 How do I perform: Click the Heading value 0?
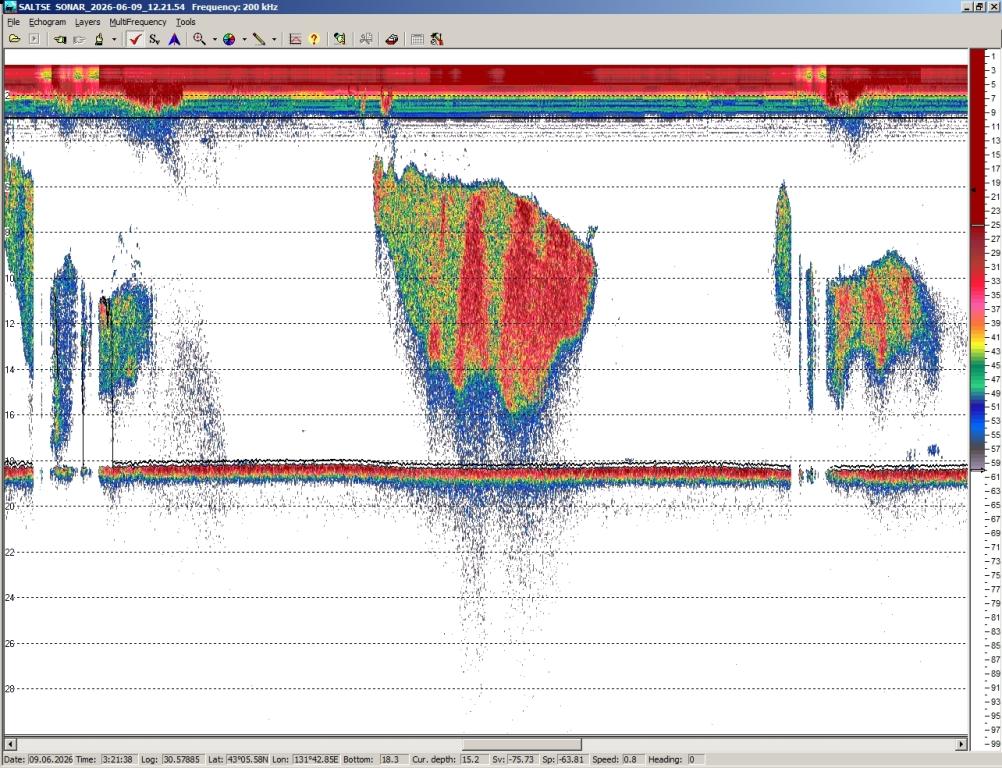(695, 760)
